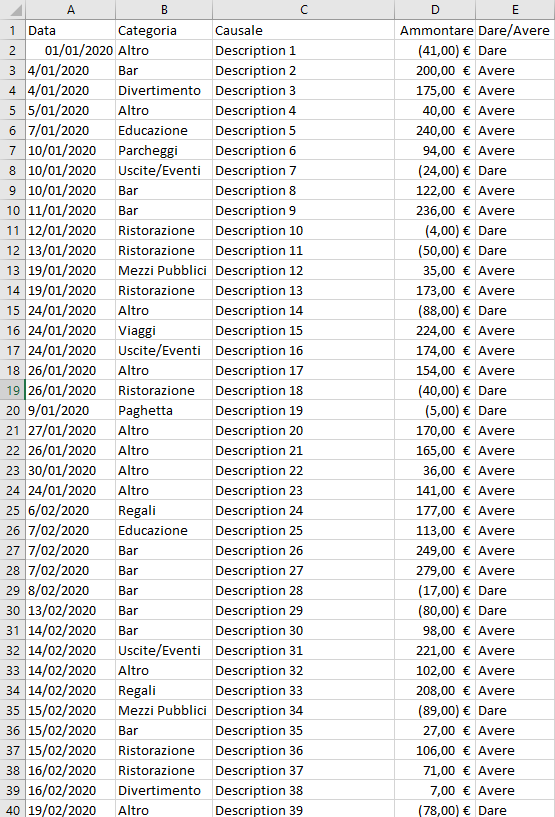This screenshot has width=555, height=817.
Task: Click the Viaggi category cell
Action: coord(164,330)
